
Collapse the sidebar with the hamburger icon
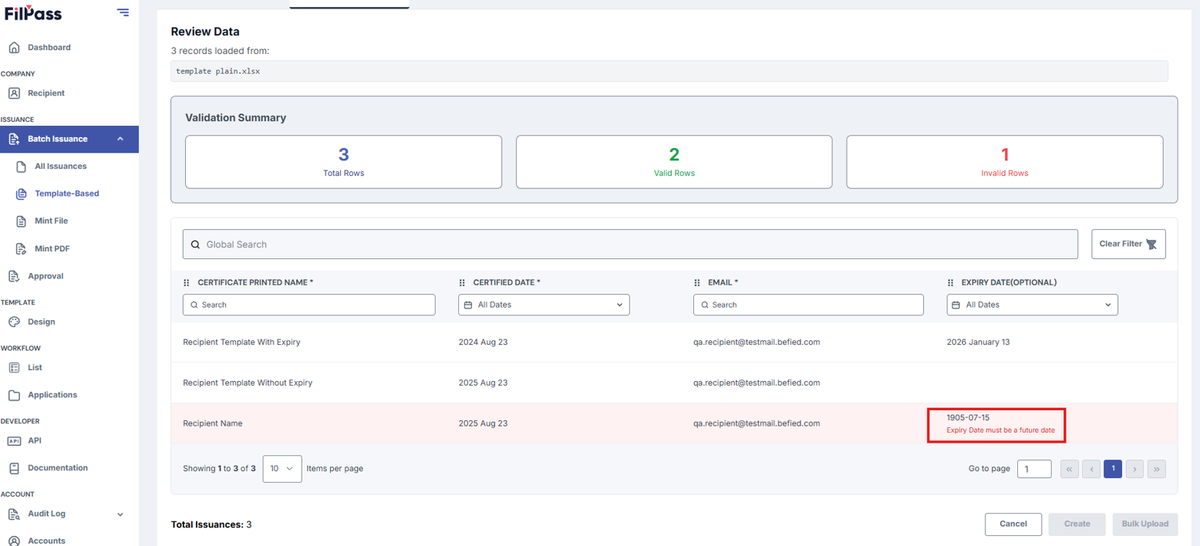coord(123,12)
